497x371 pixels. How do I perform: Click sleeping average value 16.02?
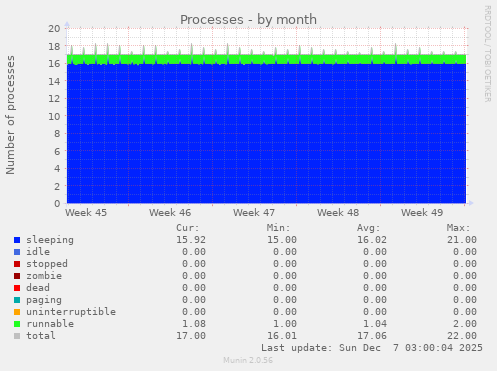coord(372,240)
